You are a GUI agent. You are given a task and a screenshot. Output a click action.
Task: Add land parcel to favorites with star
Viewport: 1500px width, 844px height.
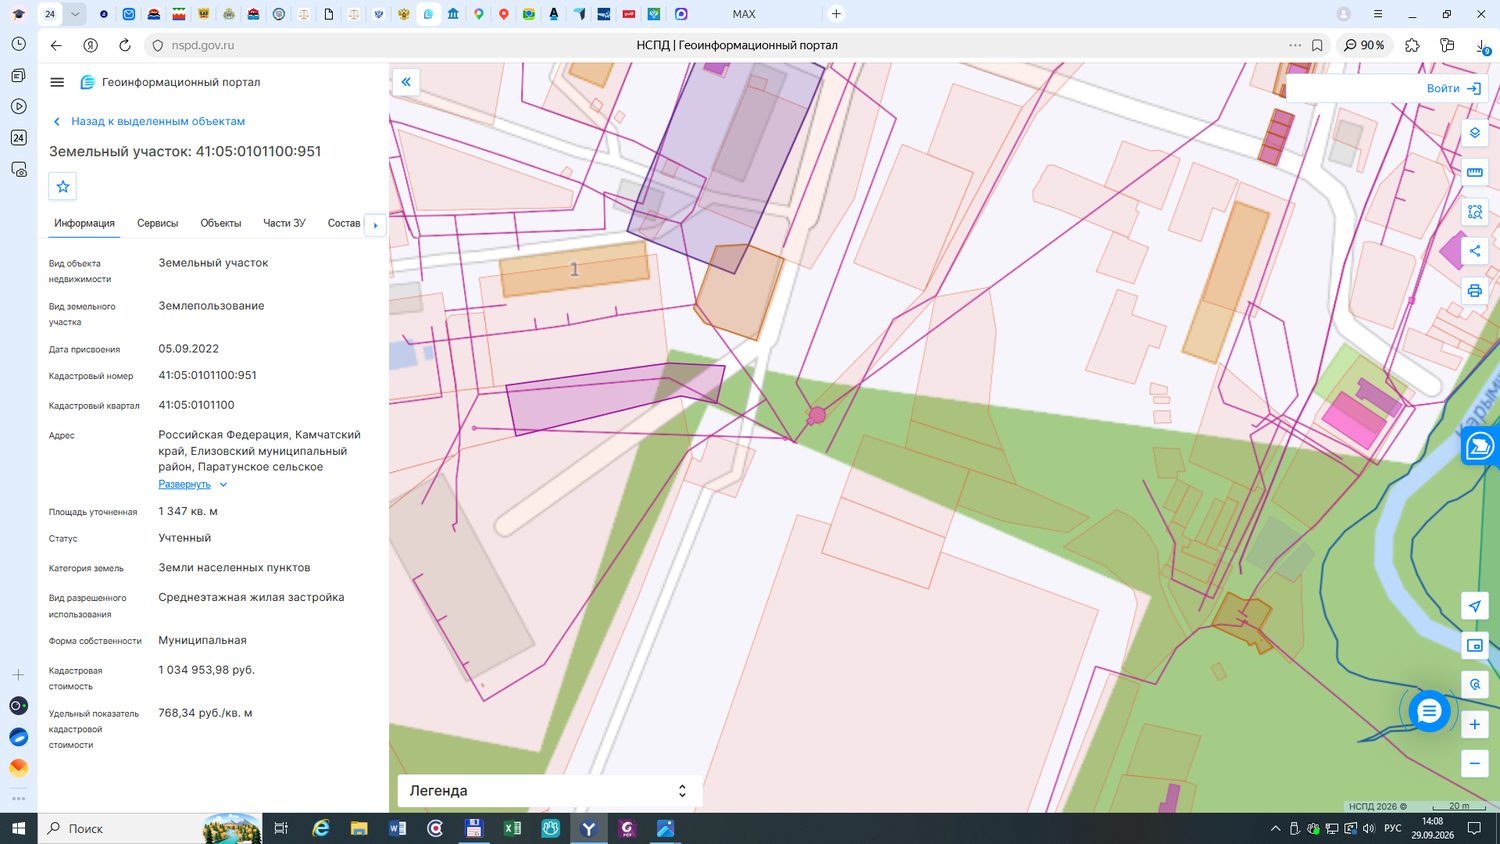(63, 186)
